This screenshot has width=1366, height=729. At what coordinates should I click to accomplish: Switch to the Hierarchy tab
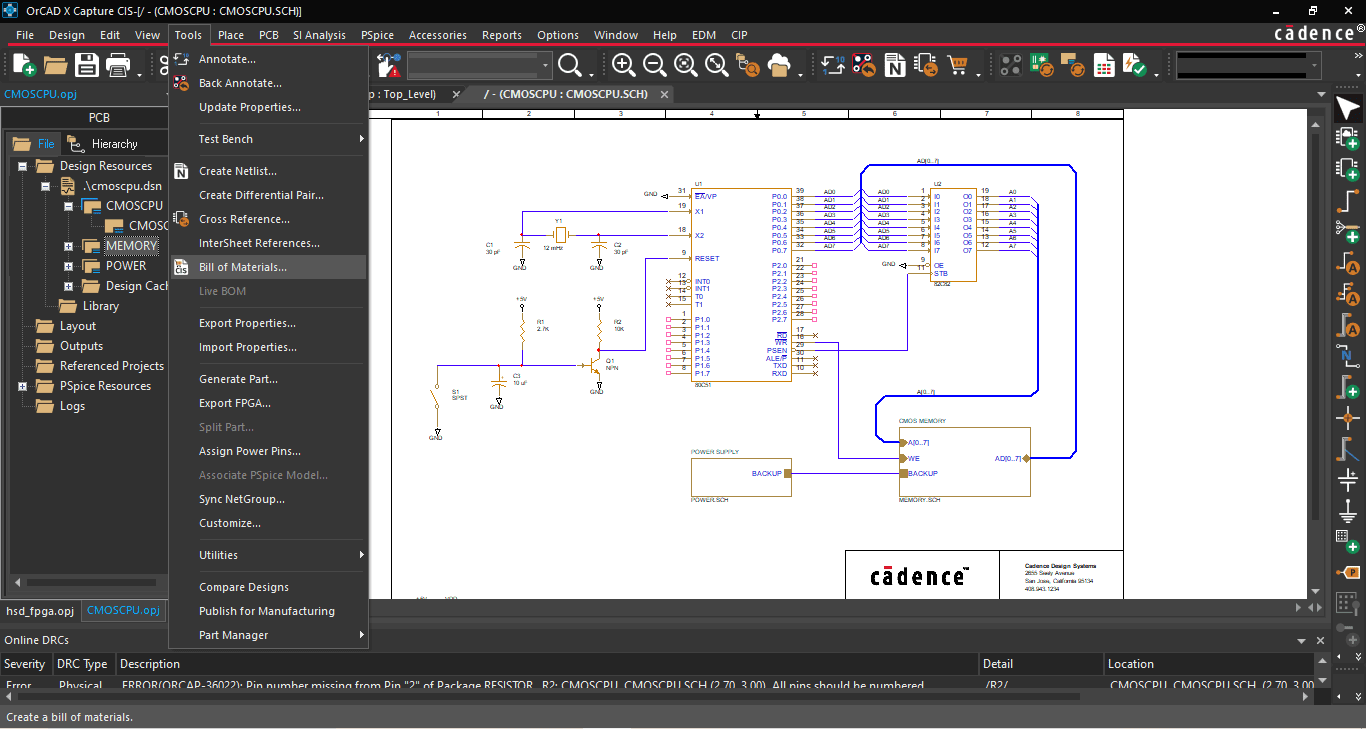pyautogui.click(x=103, y=144)
